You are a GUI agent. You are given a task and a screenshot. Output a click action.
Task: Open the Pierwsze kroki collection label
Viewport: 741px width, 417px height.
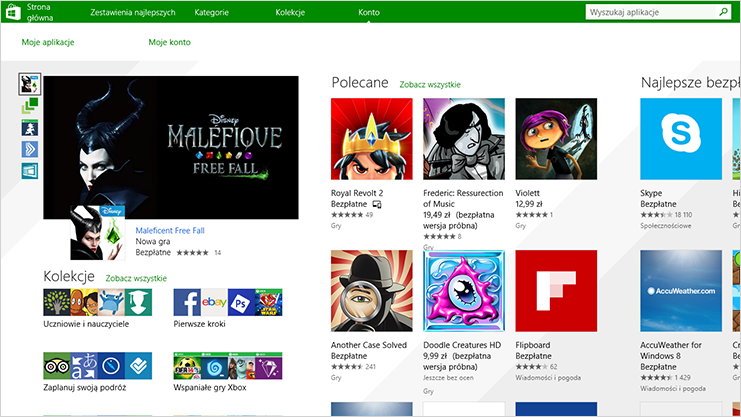point(199,324)
